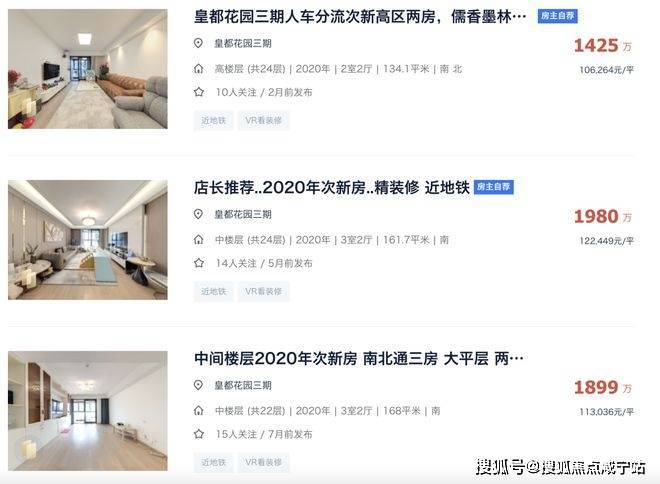660x484 pixels.
Task: Click location pin icon of 1425万 listing
Action: (x=198, y=43)
